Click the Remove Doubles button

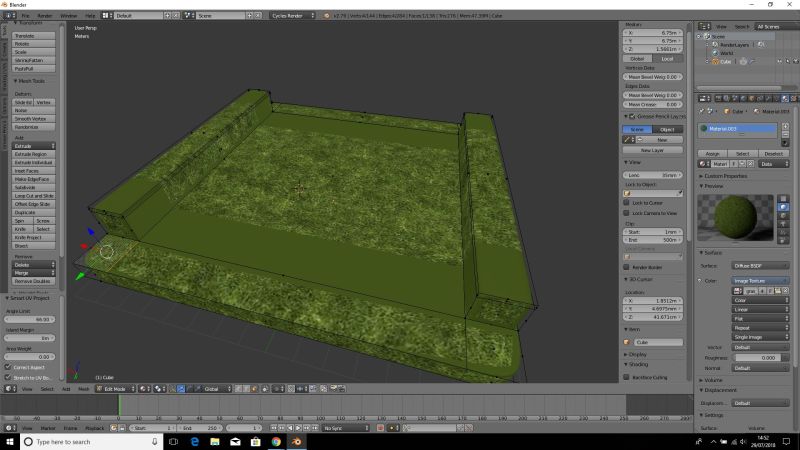pos(34,281)
